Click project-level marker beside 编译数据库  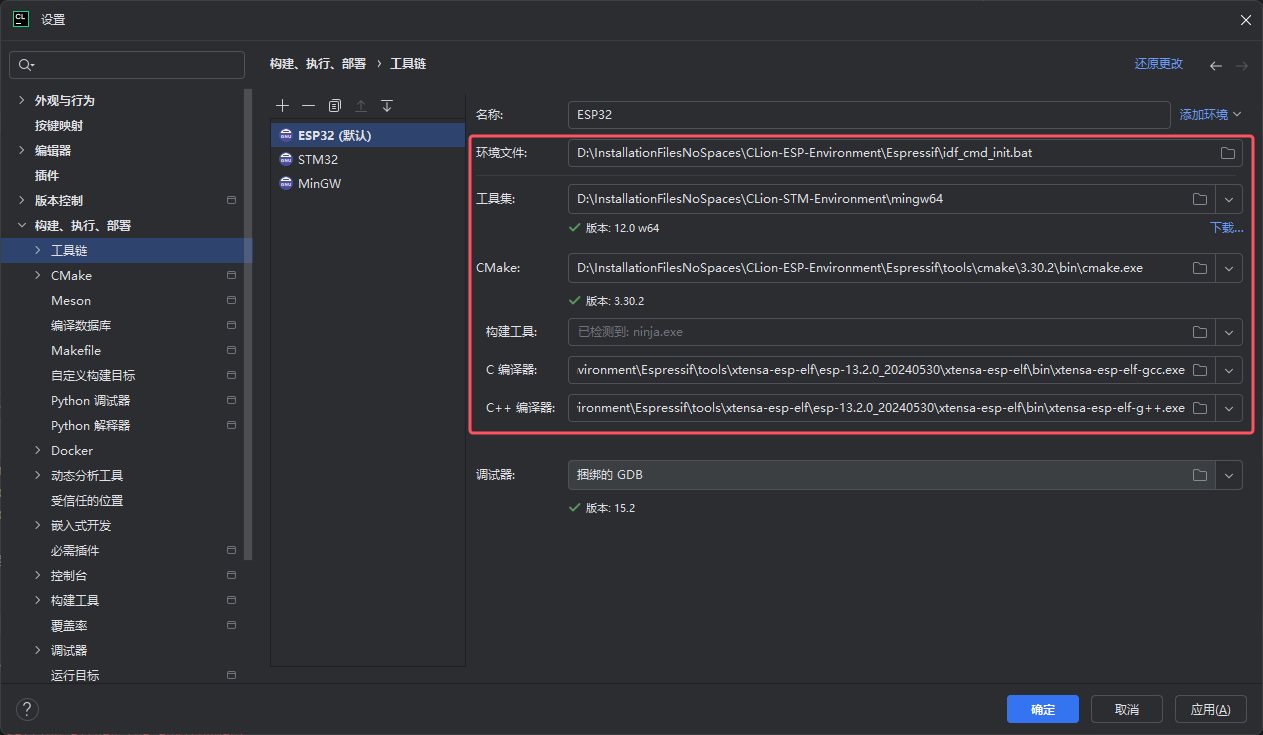(231, 326)
